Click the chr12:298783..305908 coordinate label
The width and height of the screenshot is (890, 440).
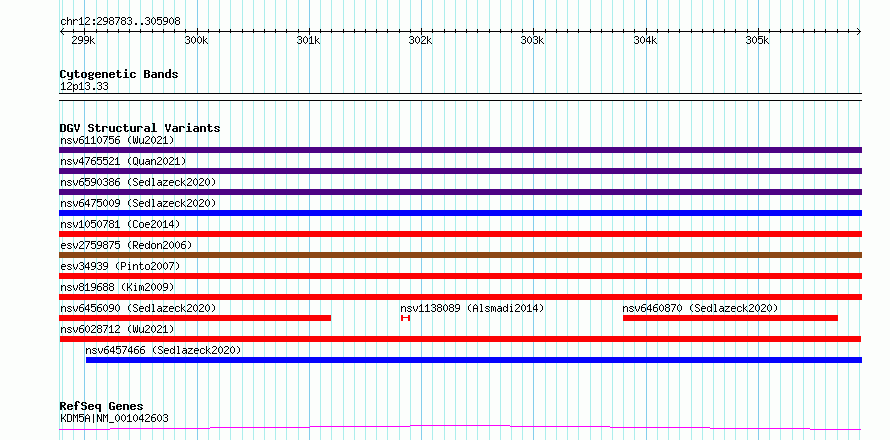[x=120, y=22]
